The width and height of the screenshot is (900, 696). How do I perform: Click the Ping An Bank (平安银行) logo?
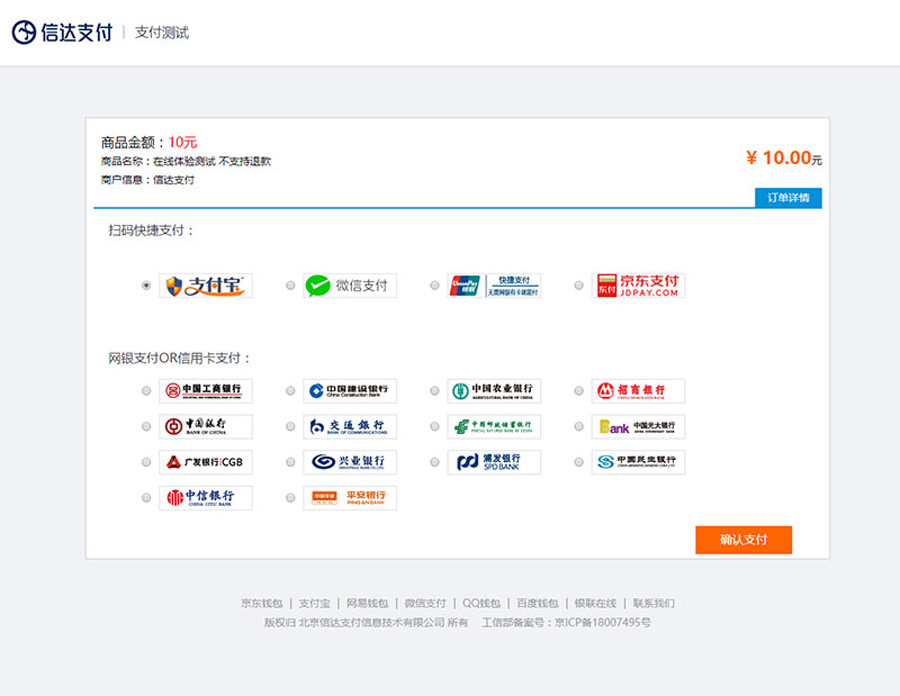[350, 498]
